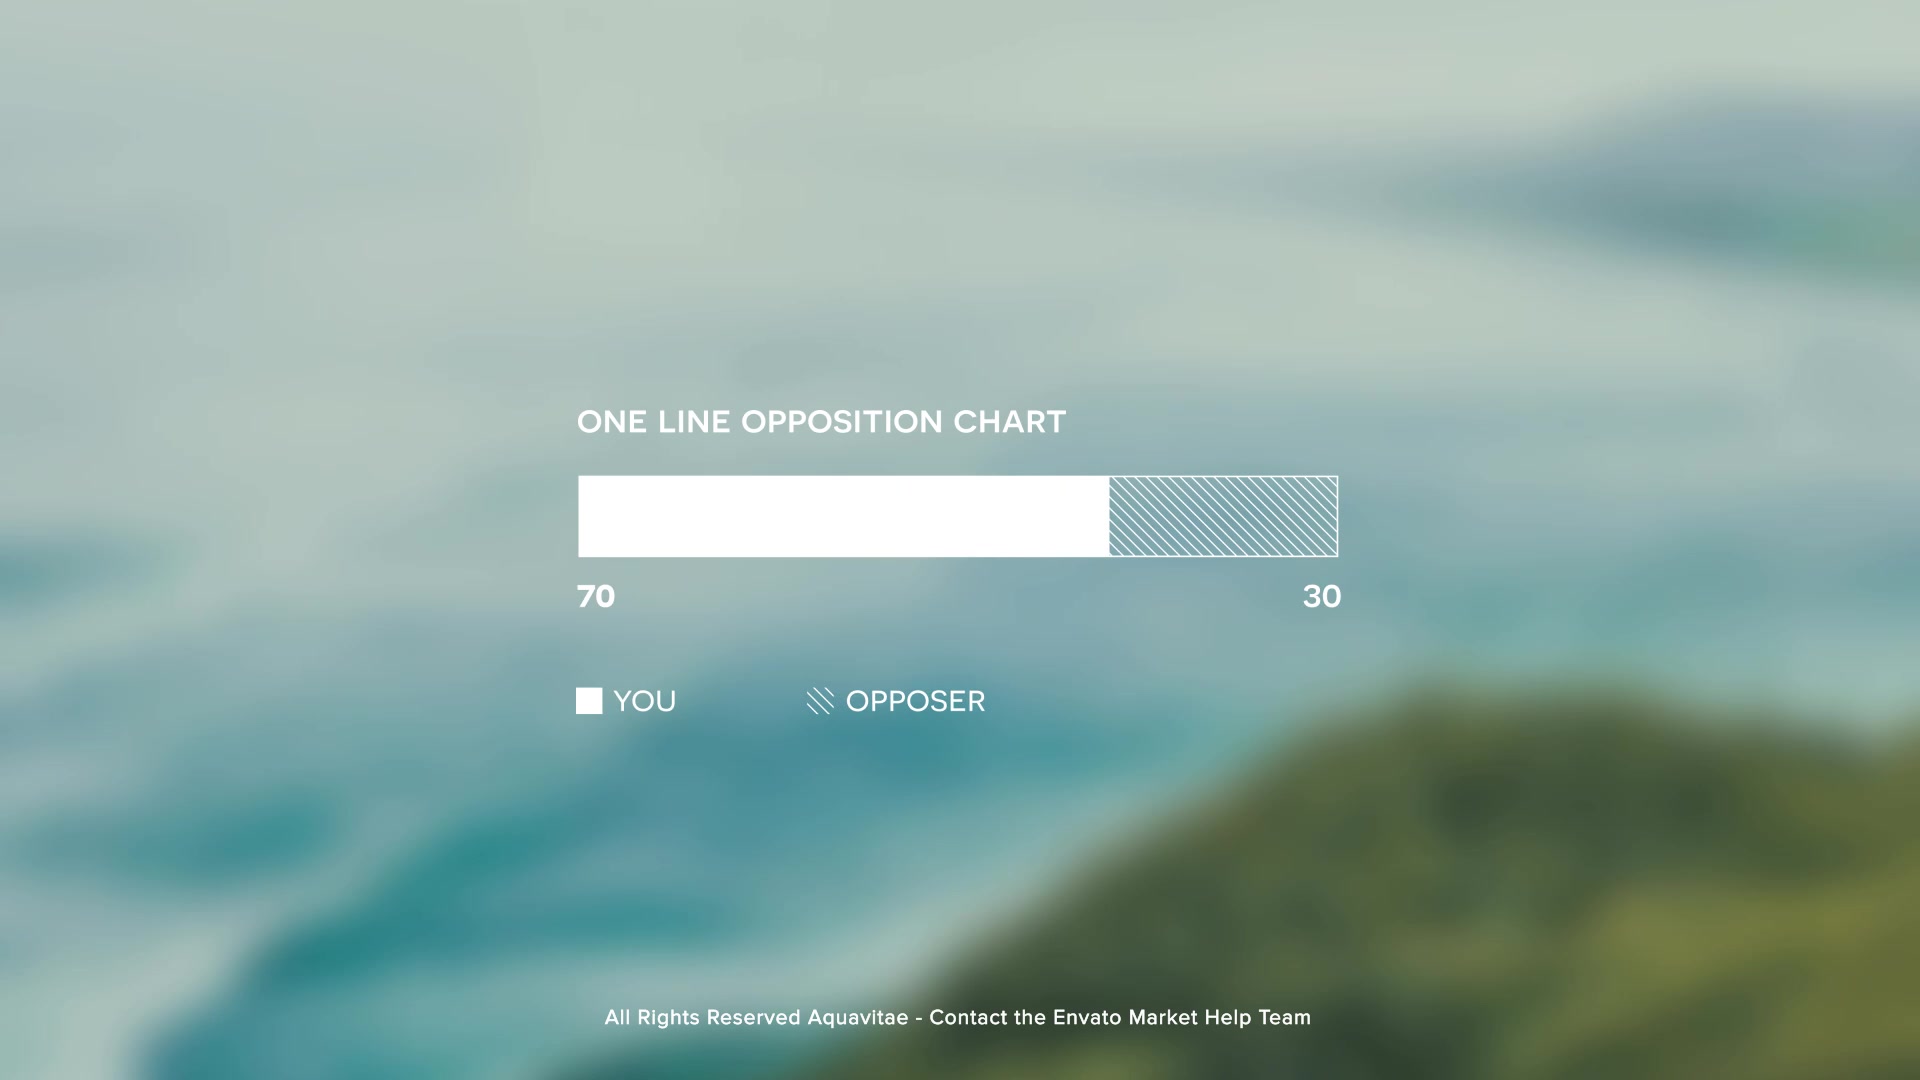Click the YOU legend icon
Image resolution: width=1920 pixels, height=1080 pixels.
click(x=588, y=700)
